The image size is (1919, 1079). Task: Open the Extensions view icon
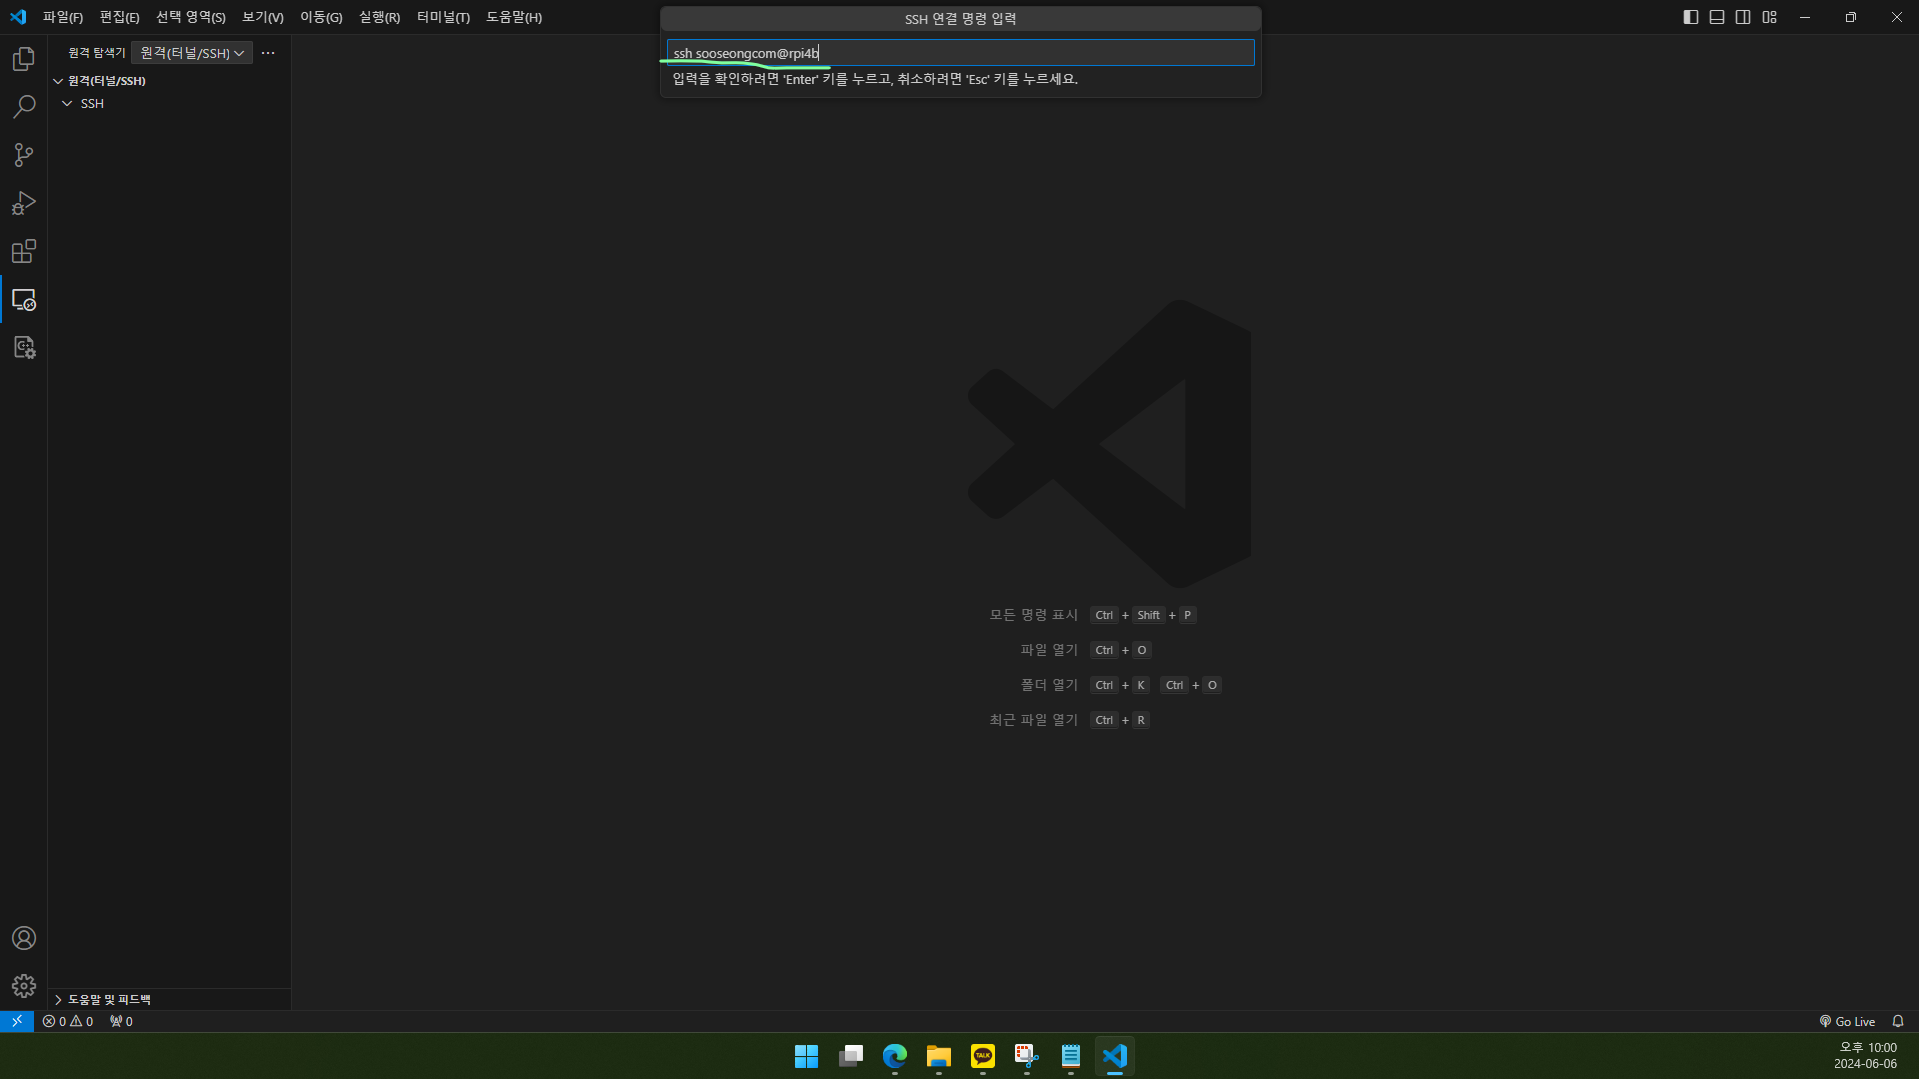coord(24,251)
